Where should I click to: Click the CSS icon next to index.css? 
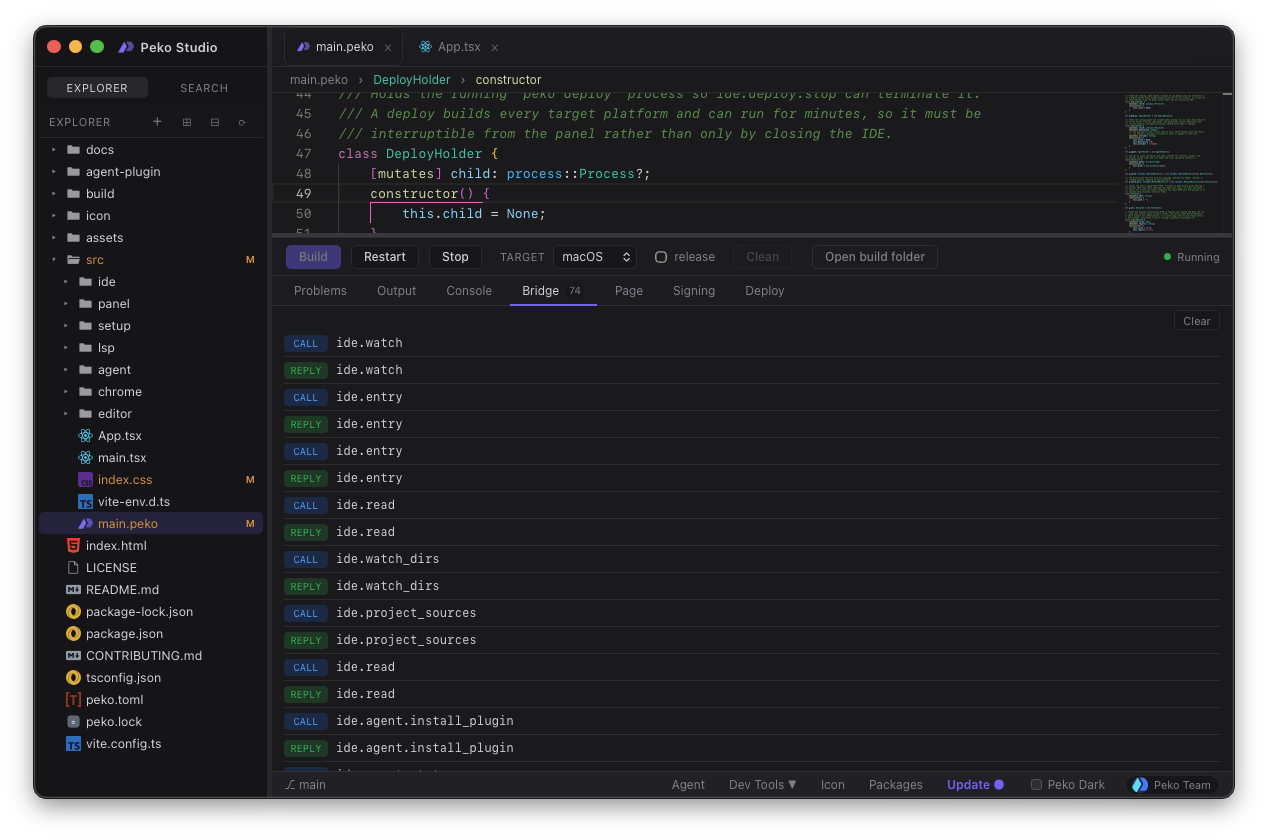tap(85, 480)
